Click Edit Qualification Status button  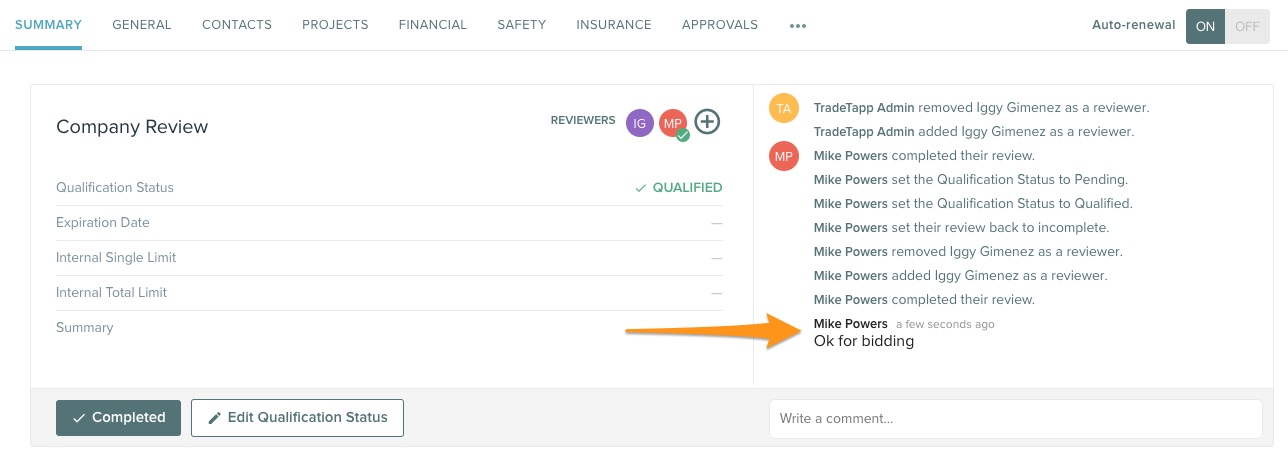(x=297, y=418)
